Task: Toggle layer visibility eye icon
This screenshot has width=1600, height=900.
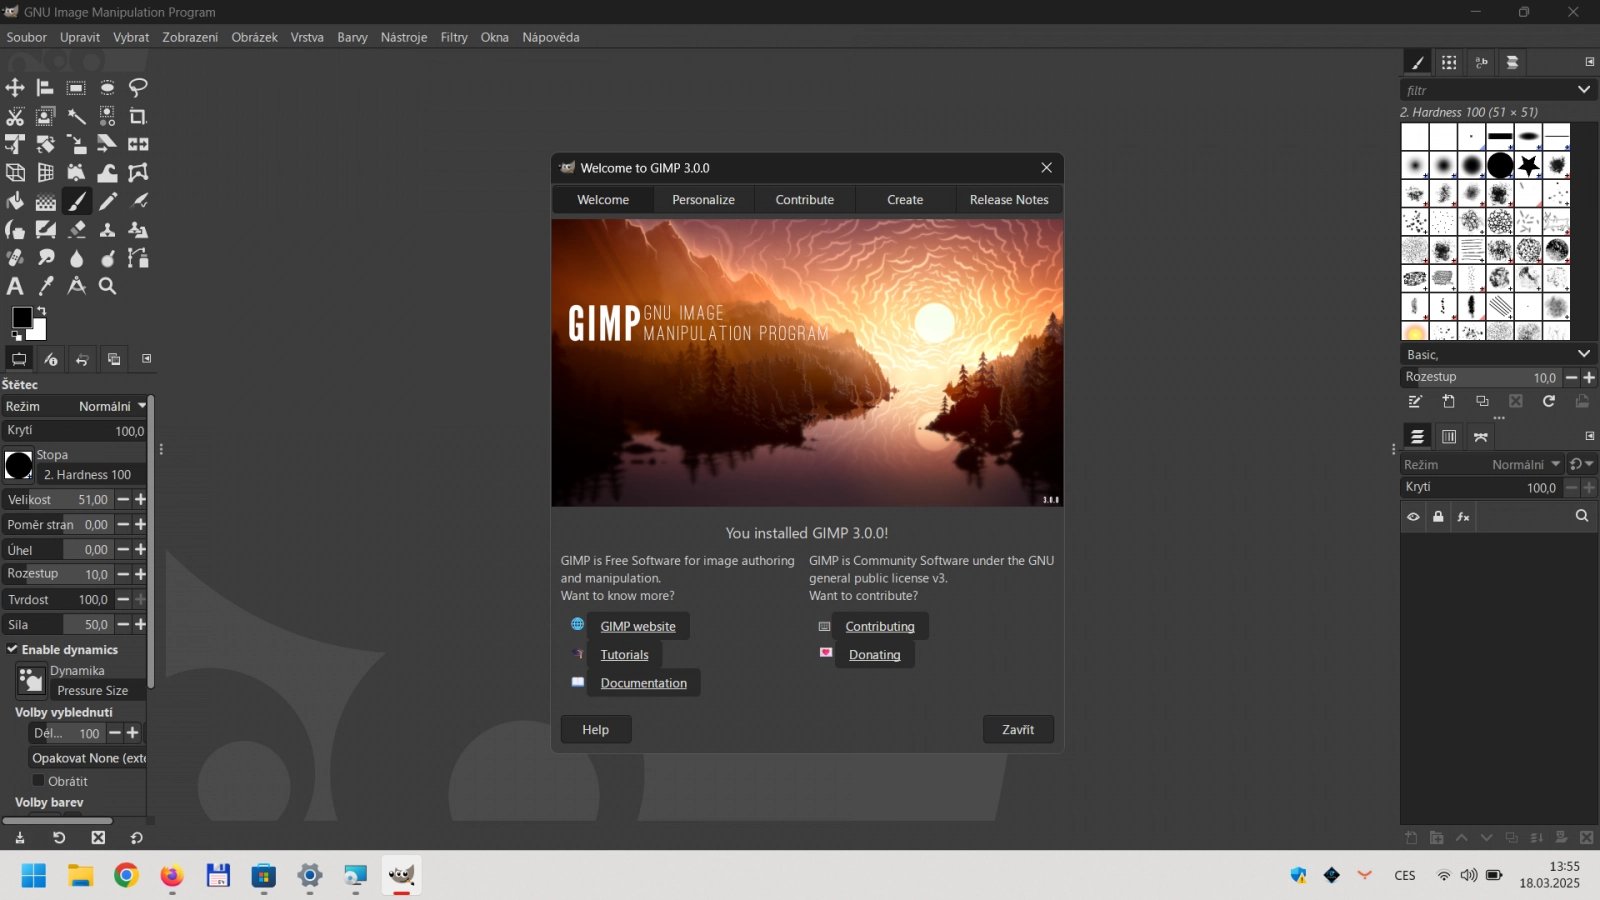Action: (x=1413, y=517)
